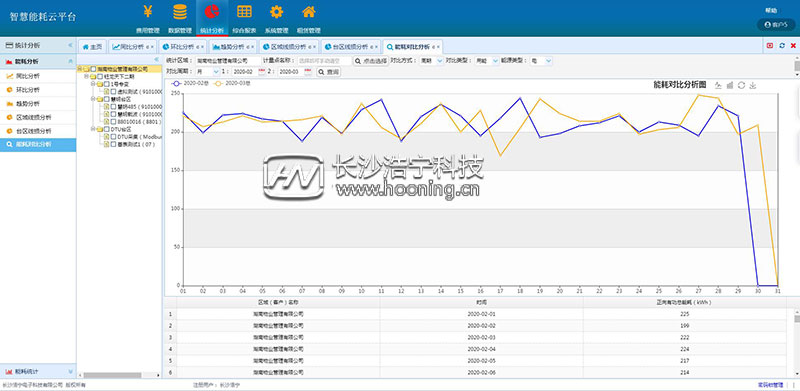Image resolution: width=800 pixels, height=391 pixels.
Task: Close the 同比分析 tab
Action: tap(152, 47)
